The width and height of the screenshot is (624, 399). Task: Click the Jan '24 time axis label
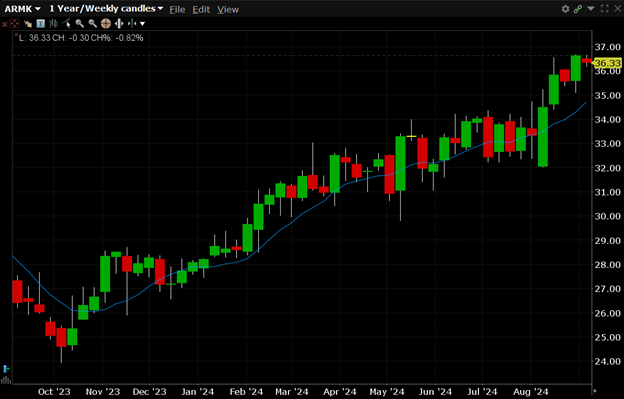point(197,392)
